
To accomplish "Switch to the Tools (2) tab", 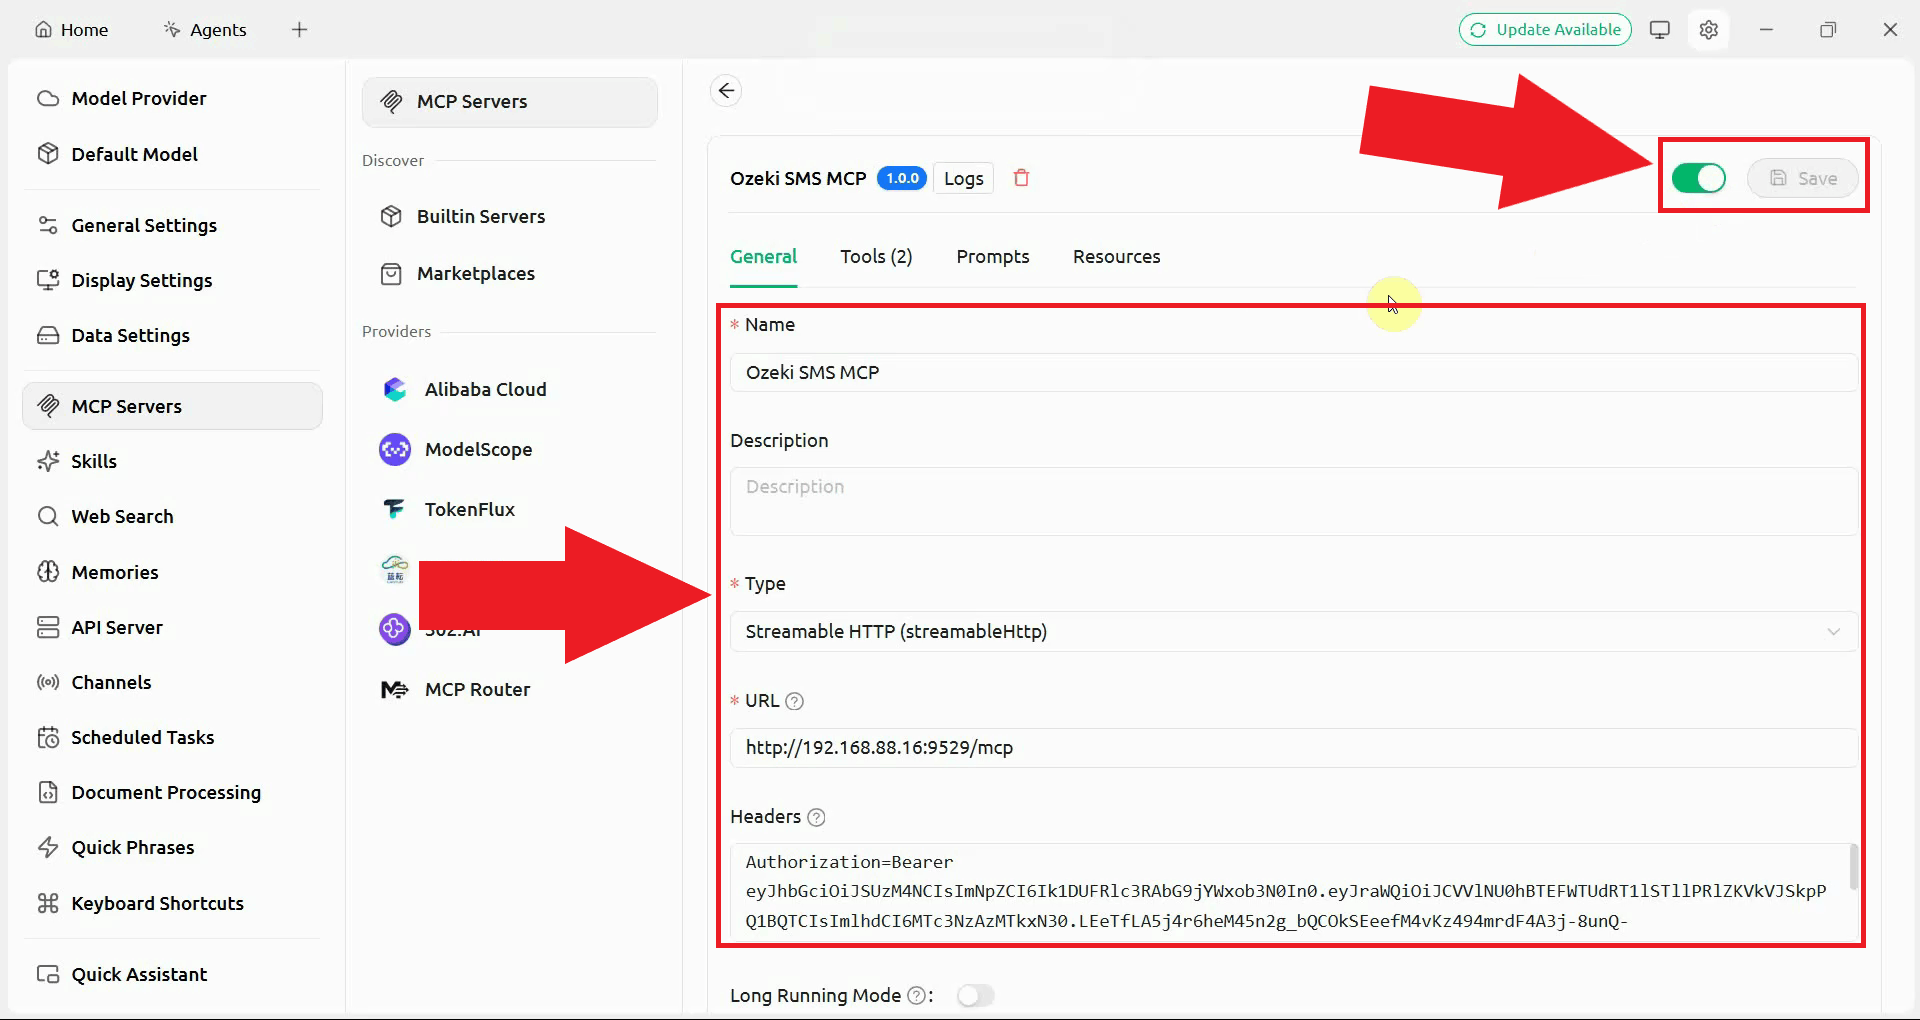I will tap(876, 257).
